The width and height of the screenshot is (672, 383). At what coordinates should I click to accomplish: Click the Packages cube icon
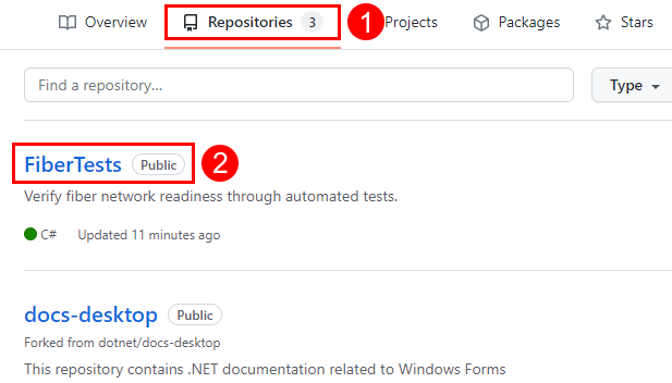pyautogui.click(x=481, y=23)
